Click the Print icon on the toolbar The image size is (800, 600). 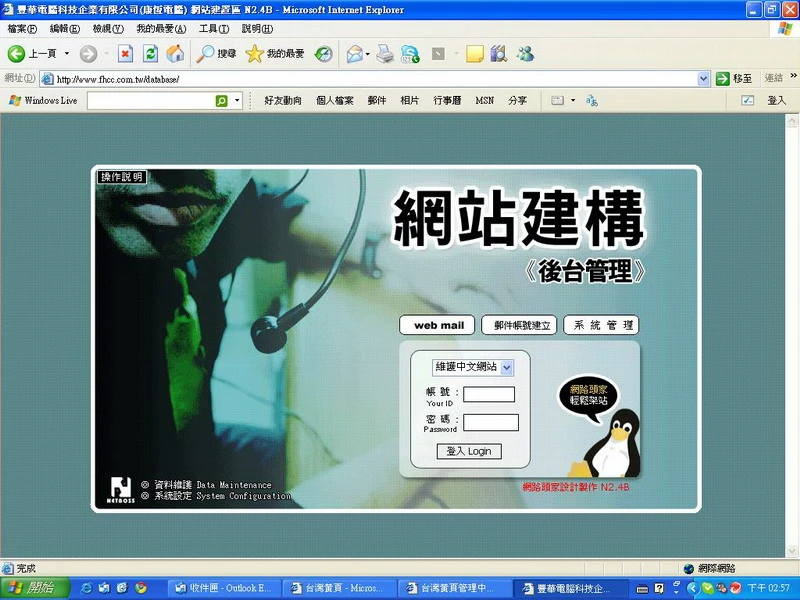[387, 54]
